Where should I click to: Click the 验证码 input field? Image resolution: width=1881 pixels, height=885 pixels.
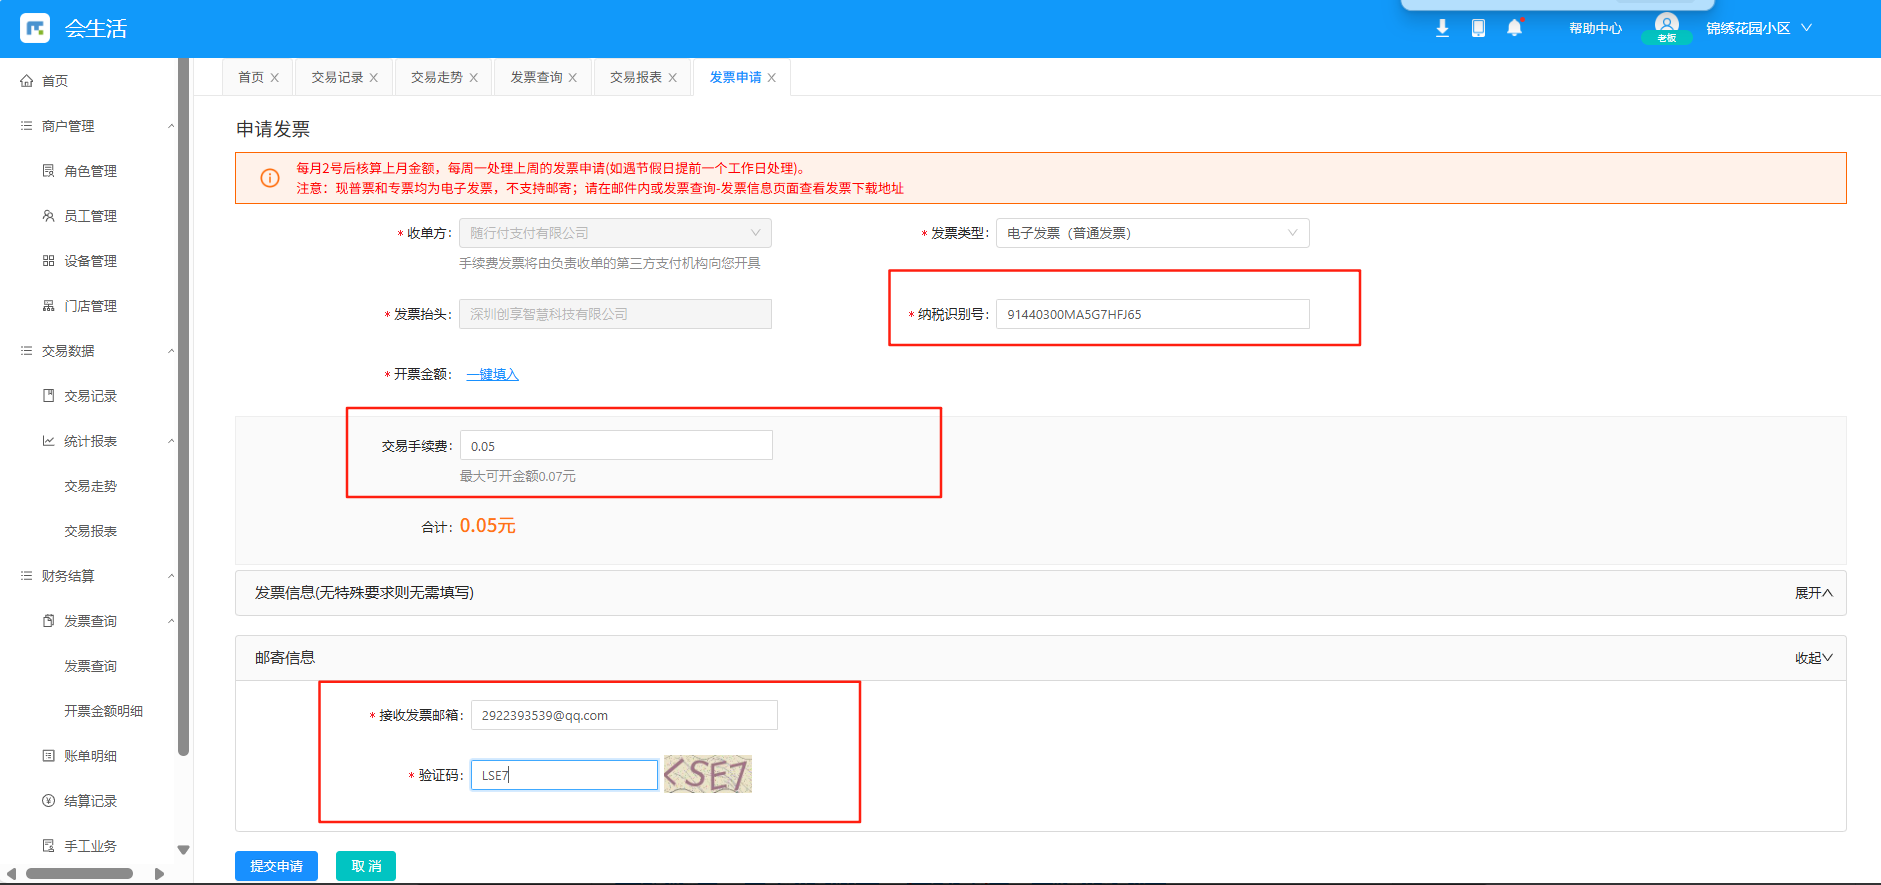564,775
